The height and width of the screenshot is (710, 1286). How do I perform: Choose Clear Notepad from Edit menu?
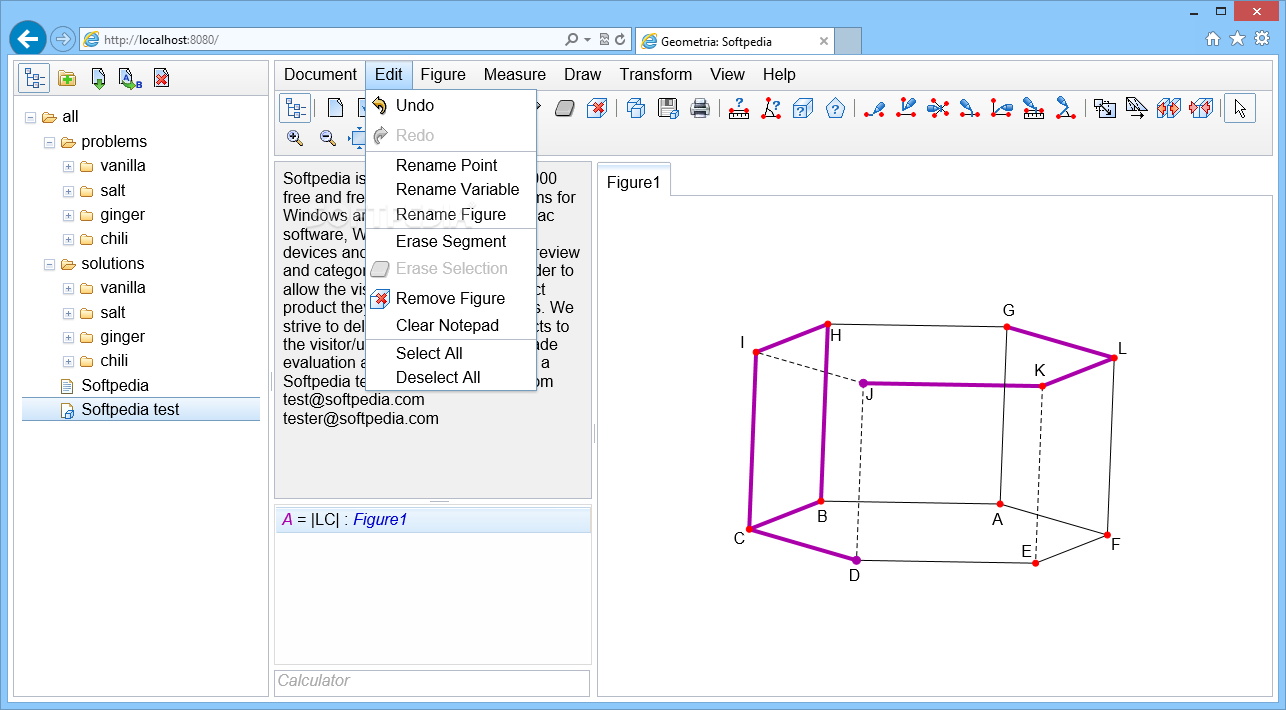pos(452,325)
